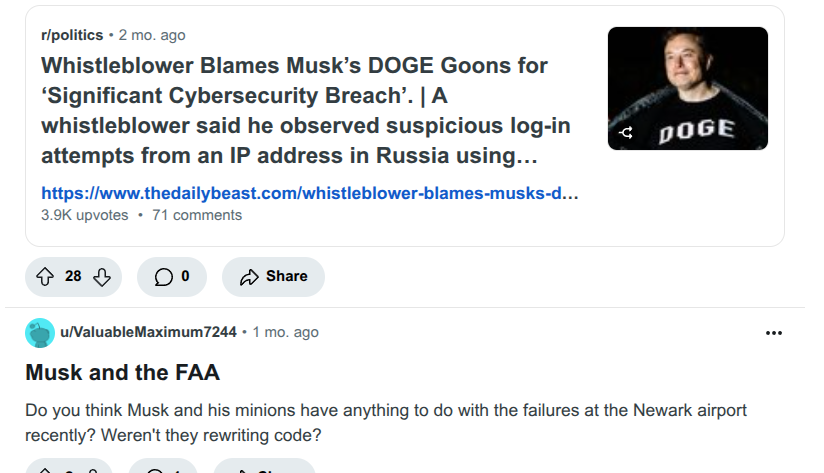Open comments on the post with 0 comments
Viewport: 824px width, 473px height.
point(172,276)
